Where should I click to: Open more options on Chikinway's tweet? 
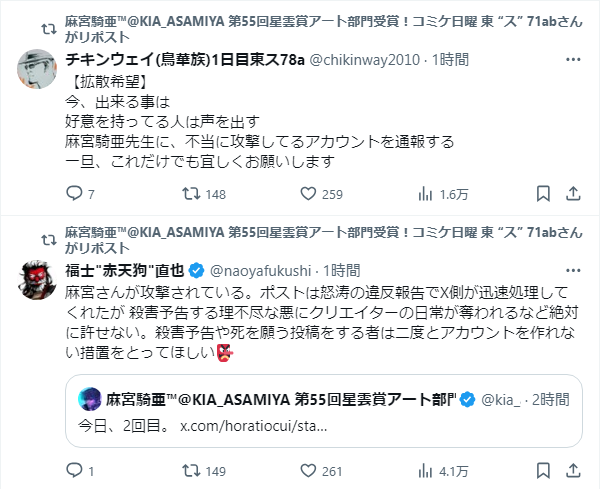[x=572, y=60]
